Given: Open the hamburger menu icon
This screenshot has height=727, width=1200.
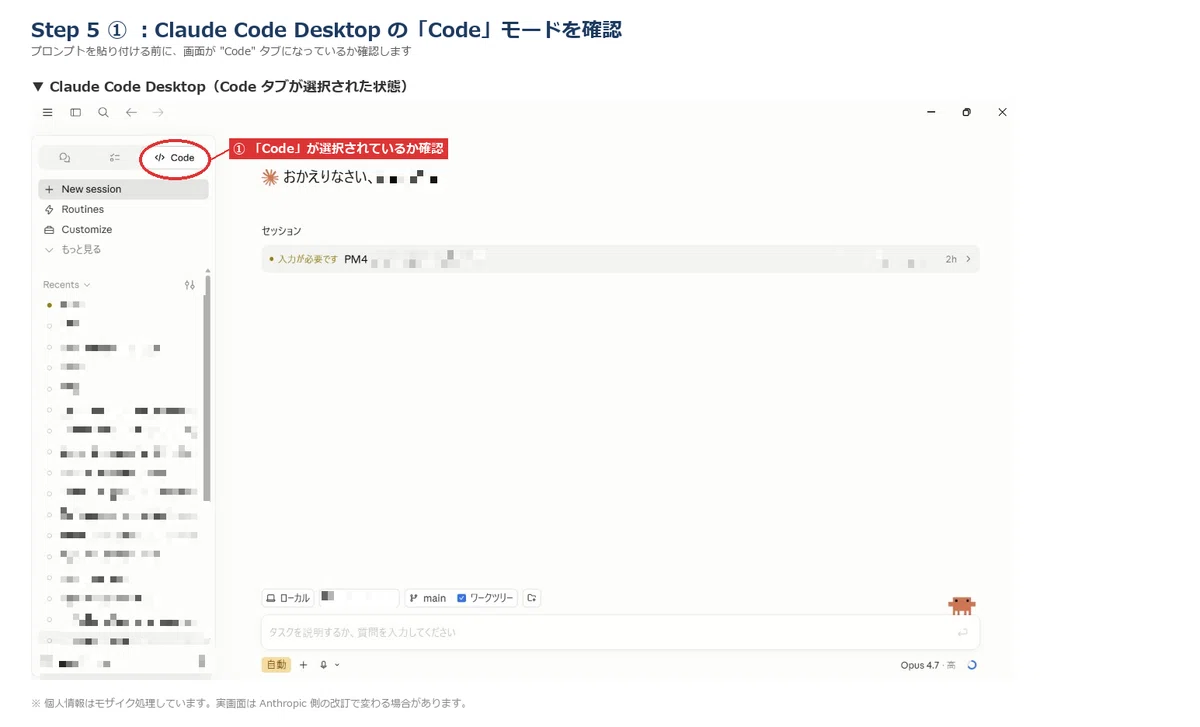Looking at the screenshot, I should pos(47,113).
